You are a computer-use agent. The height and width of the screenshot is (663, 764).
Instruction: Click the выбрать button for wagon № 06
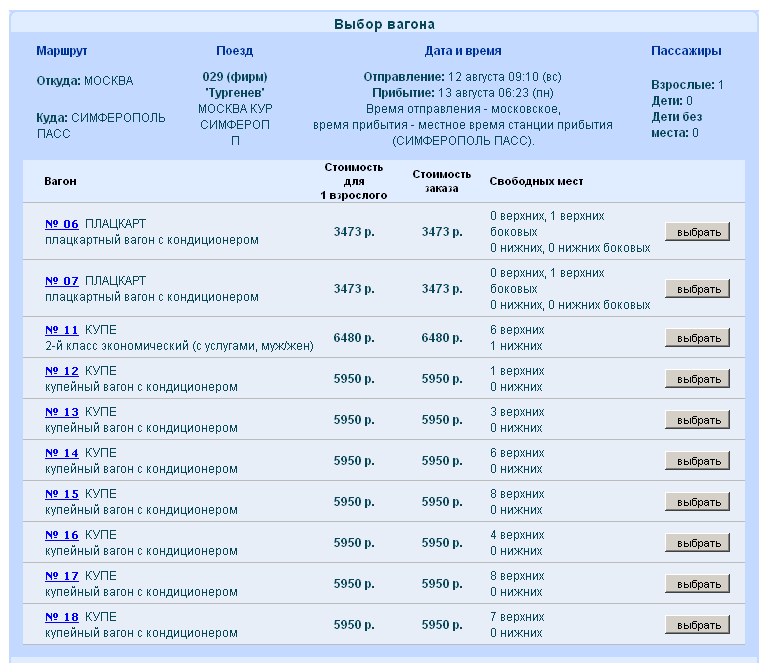click(x=697, y=232)
